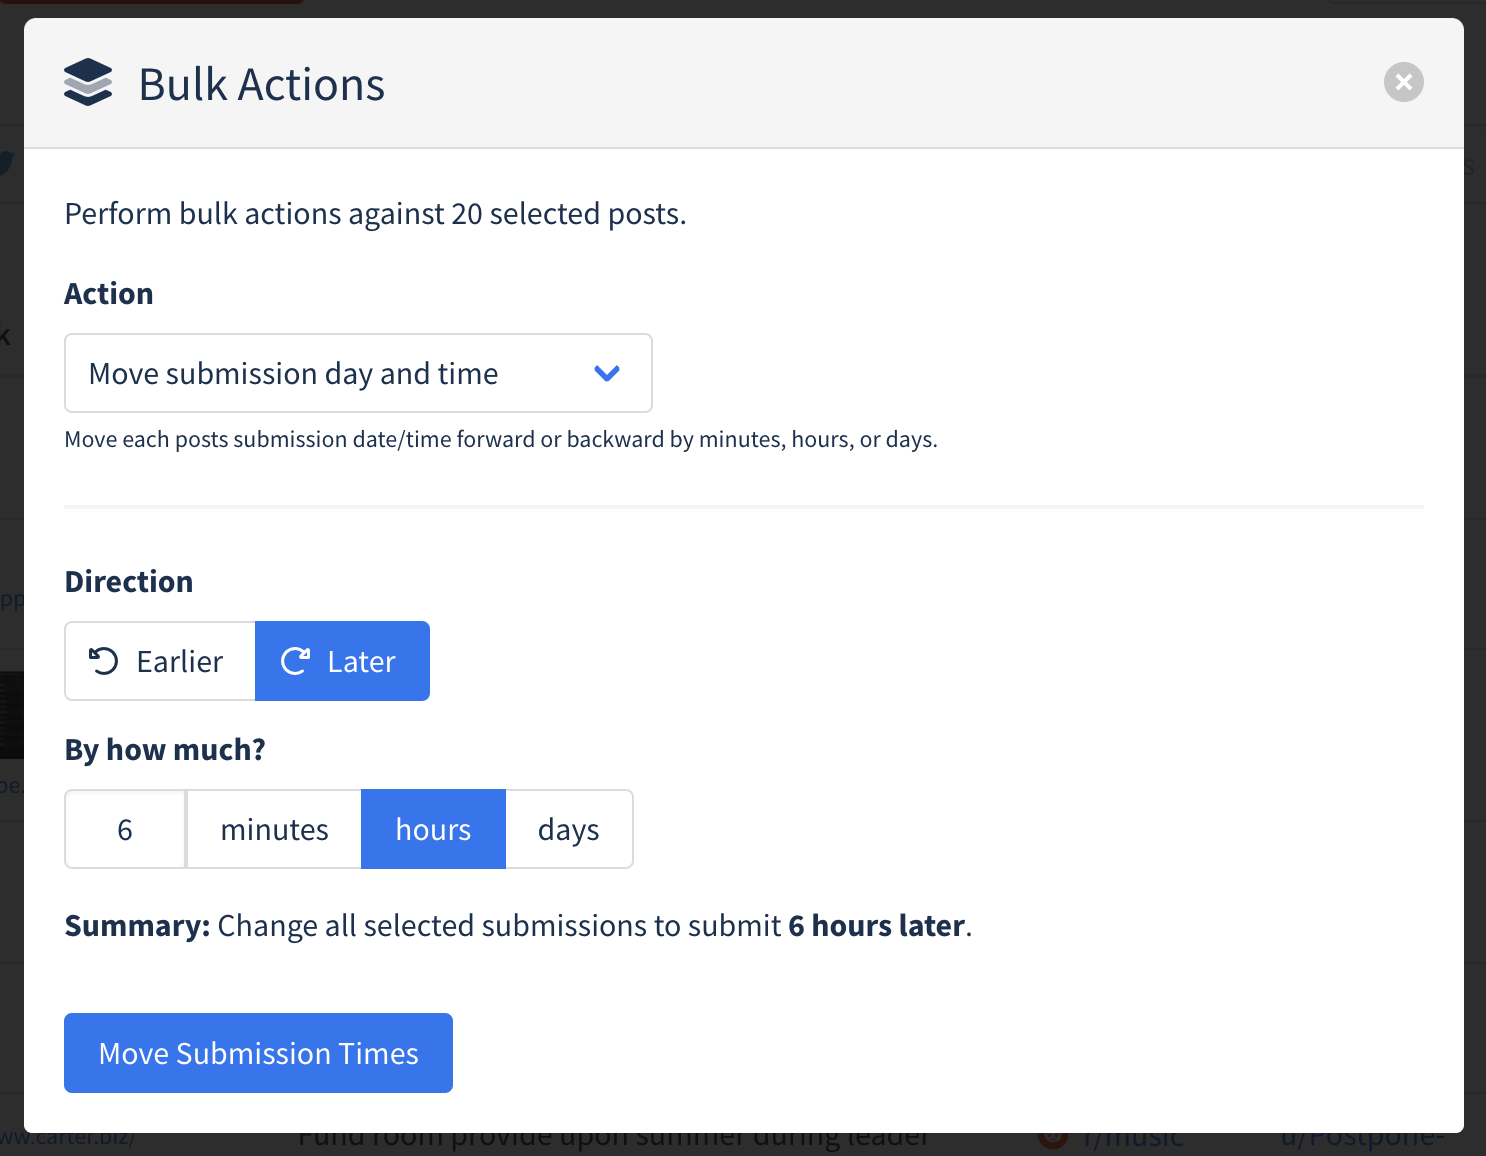Switch the Direction to Earlier
Viewport: 1486px width, 1156px height.
click(160, 661)
